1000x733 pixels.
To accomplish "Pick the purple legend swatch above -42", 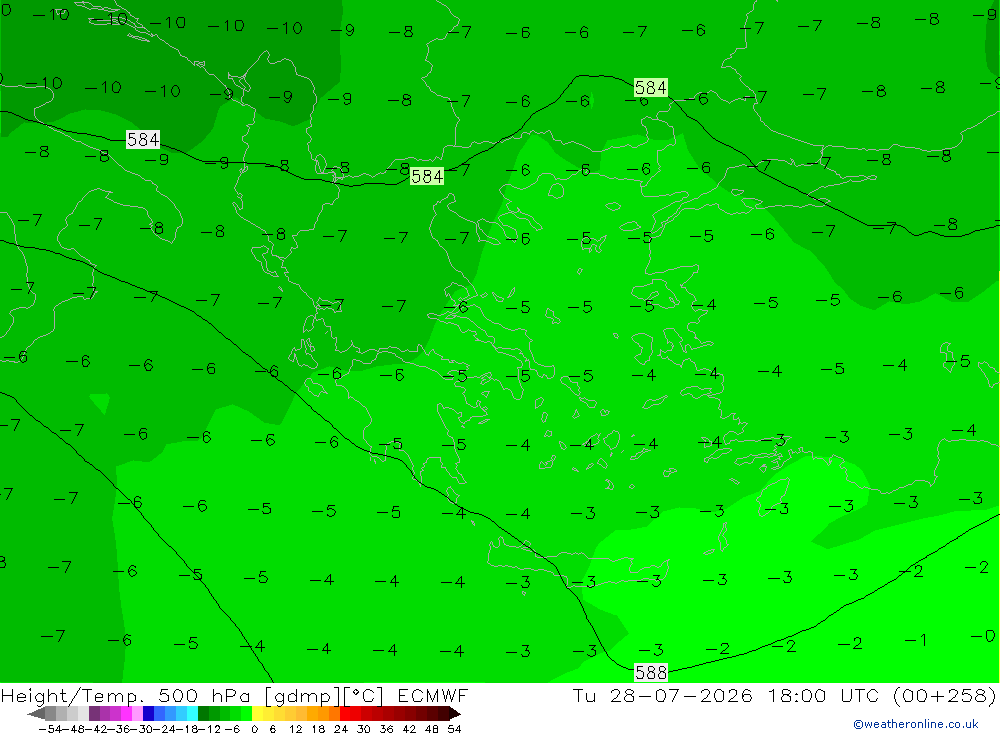I will [x=94, y=713].
